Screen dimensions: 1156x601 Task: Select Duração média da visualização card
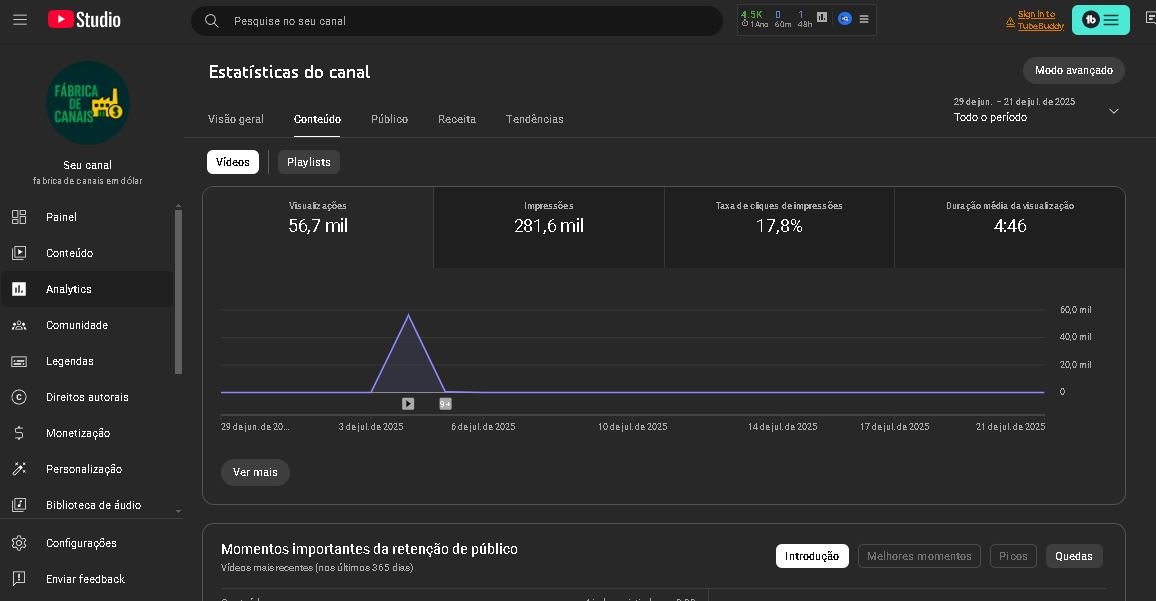click(1010, 227)
